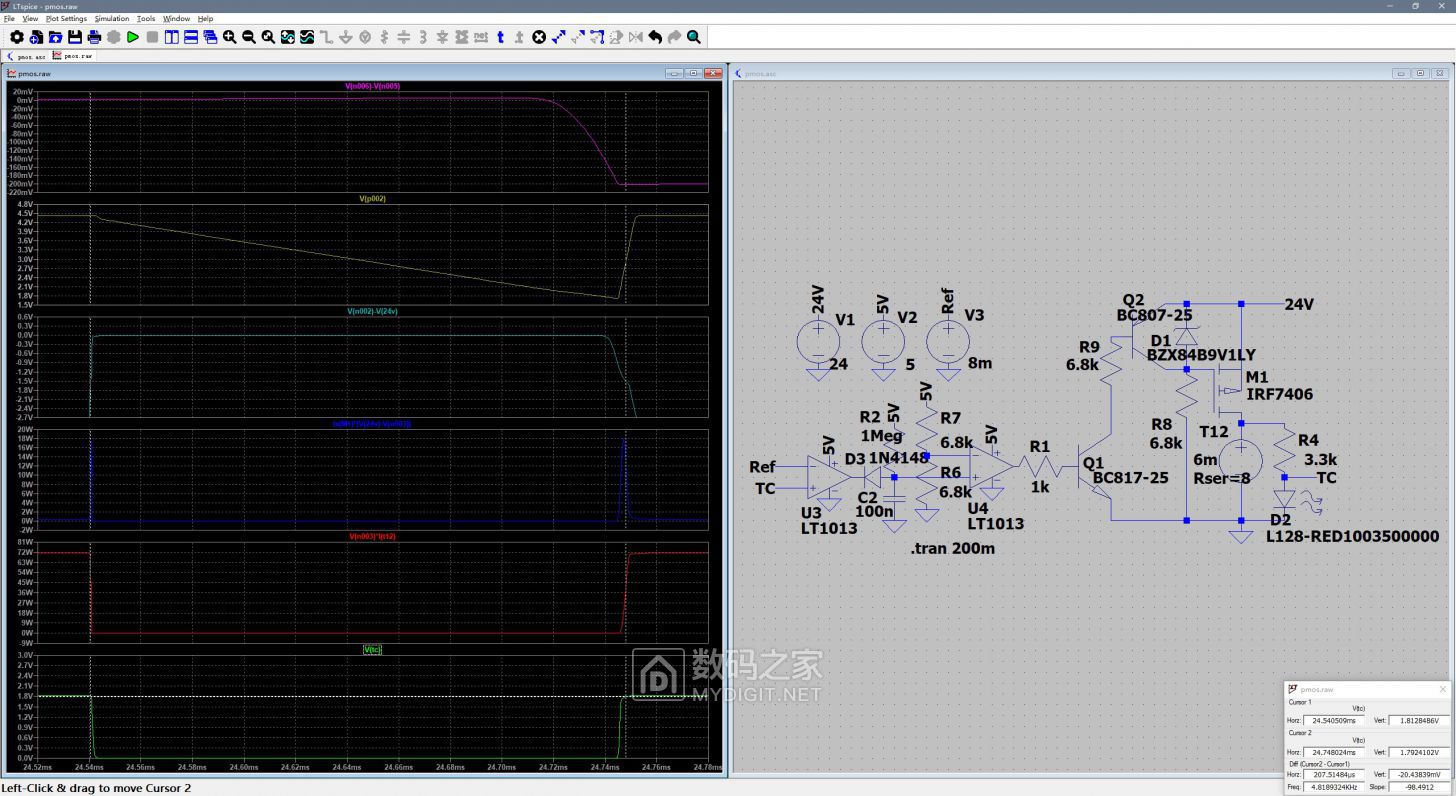
Task: Open the View menu
Action: [x=30, y=18]
